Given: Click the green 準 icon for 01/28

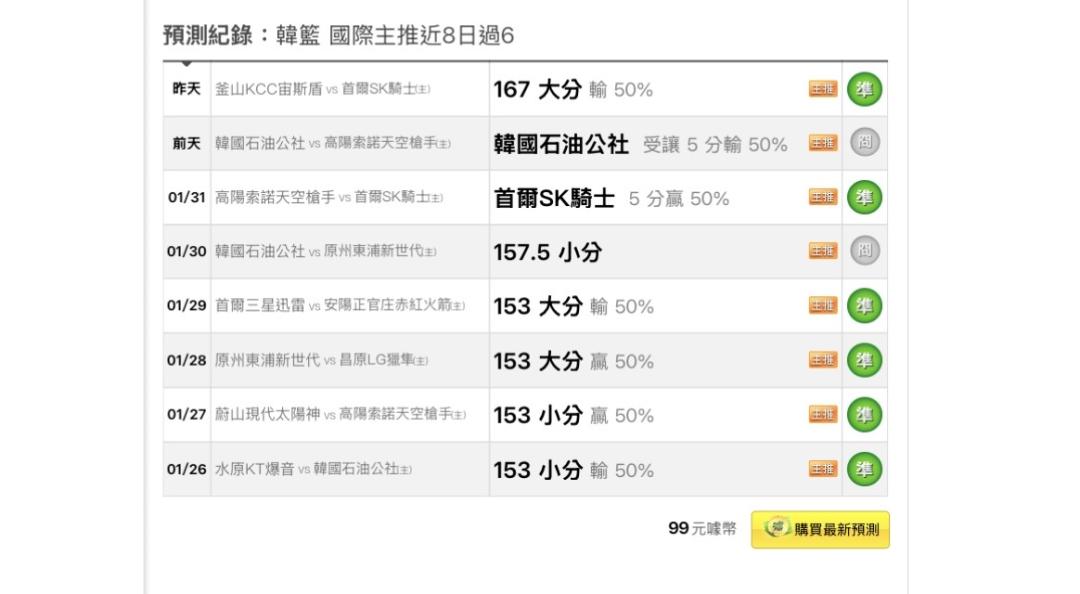Looking at the screenshot, I should click(x=865, y=360).
